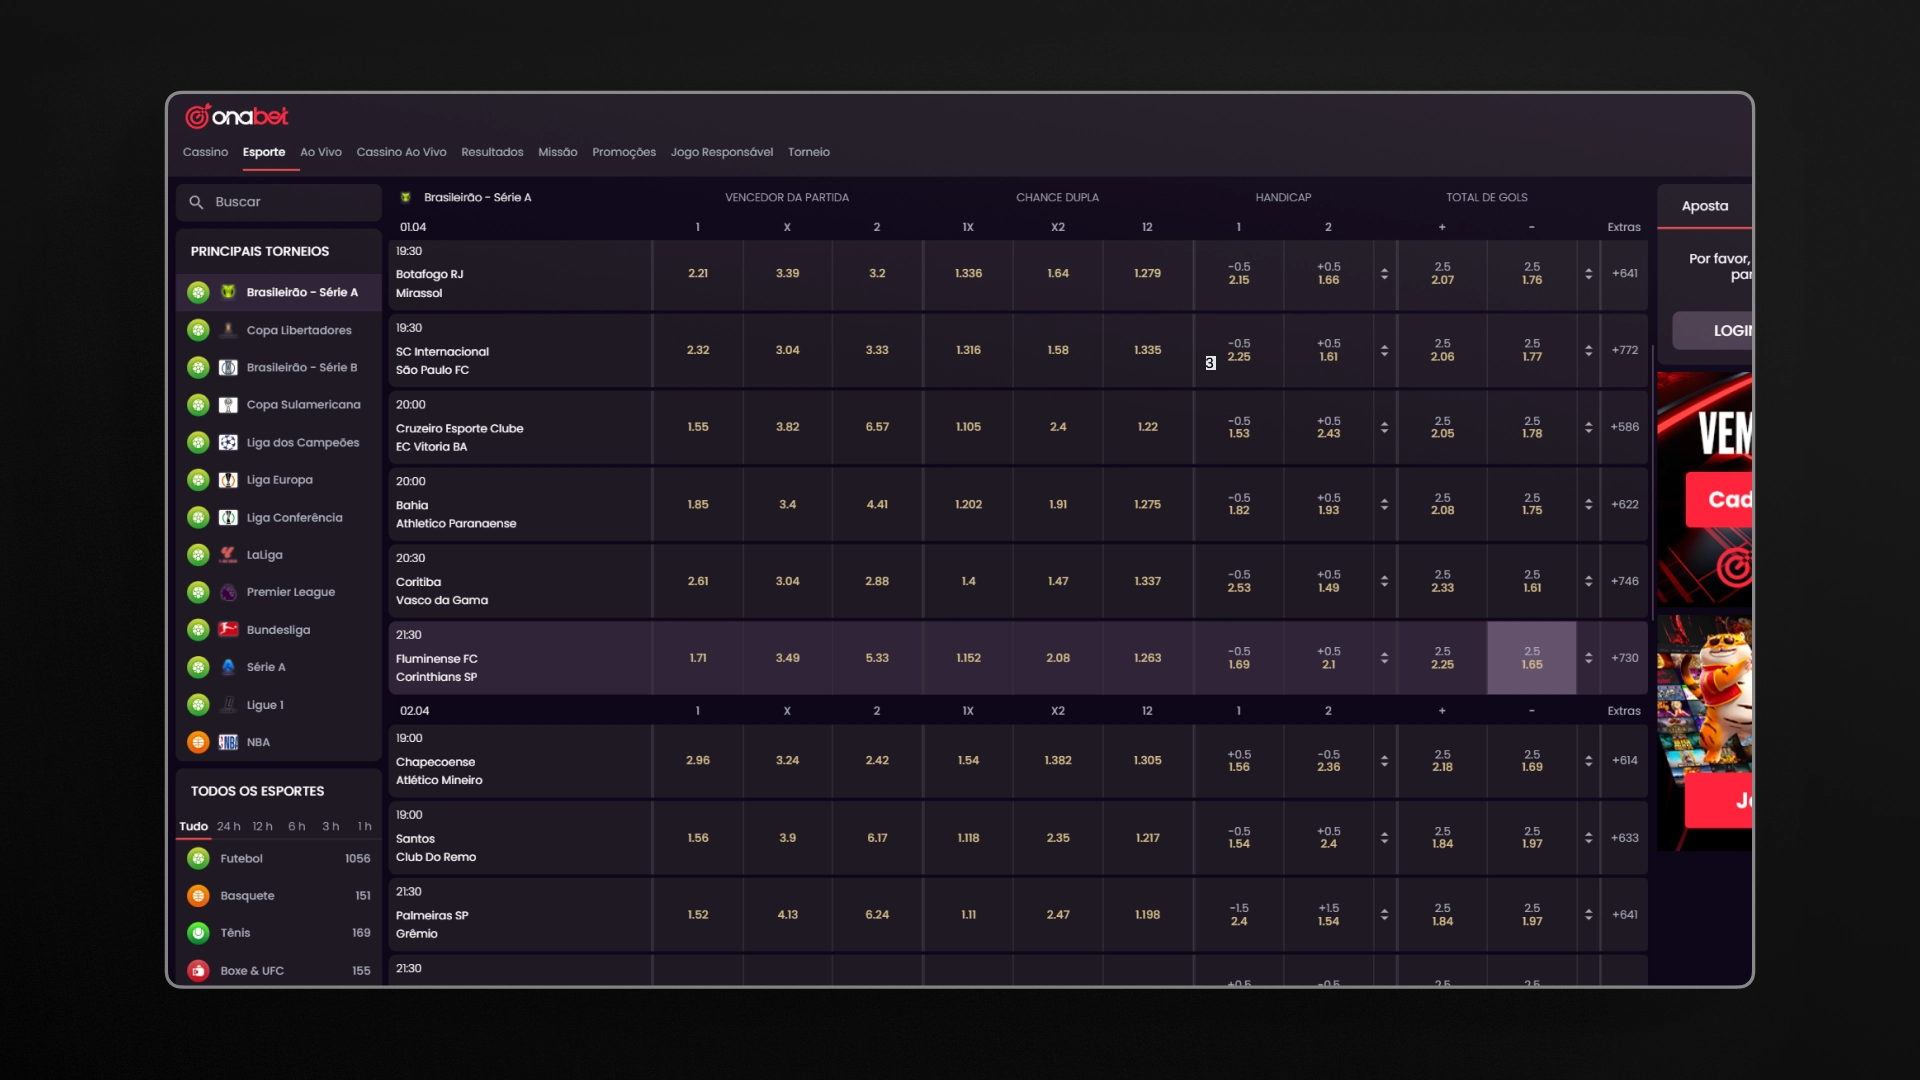
Task: Focus the Buscar search field
Action: 279,202
